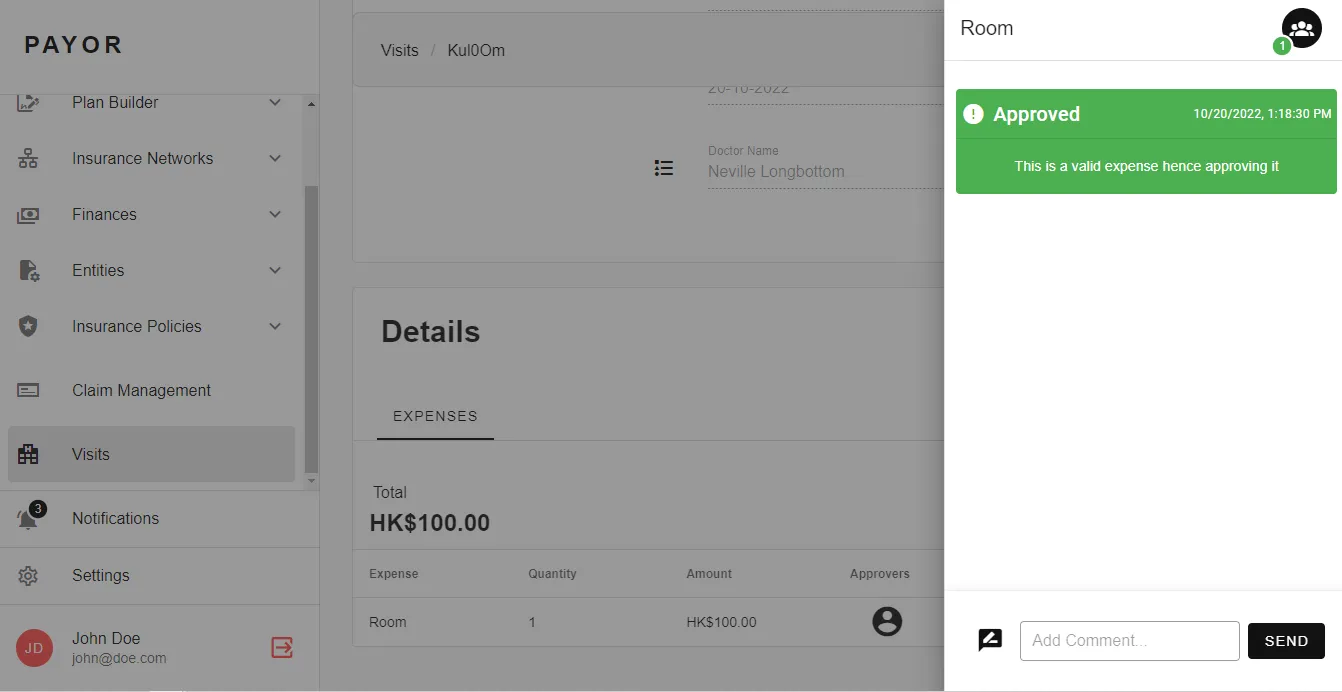Expand the Plan Builder menu
Screen dimensions: 1342x692
tap(275, 102)
